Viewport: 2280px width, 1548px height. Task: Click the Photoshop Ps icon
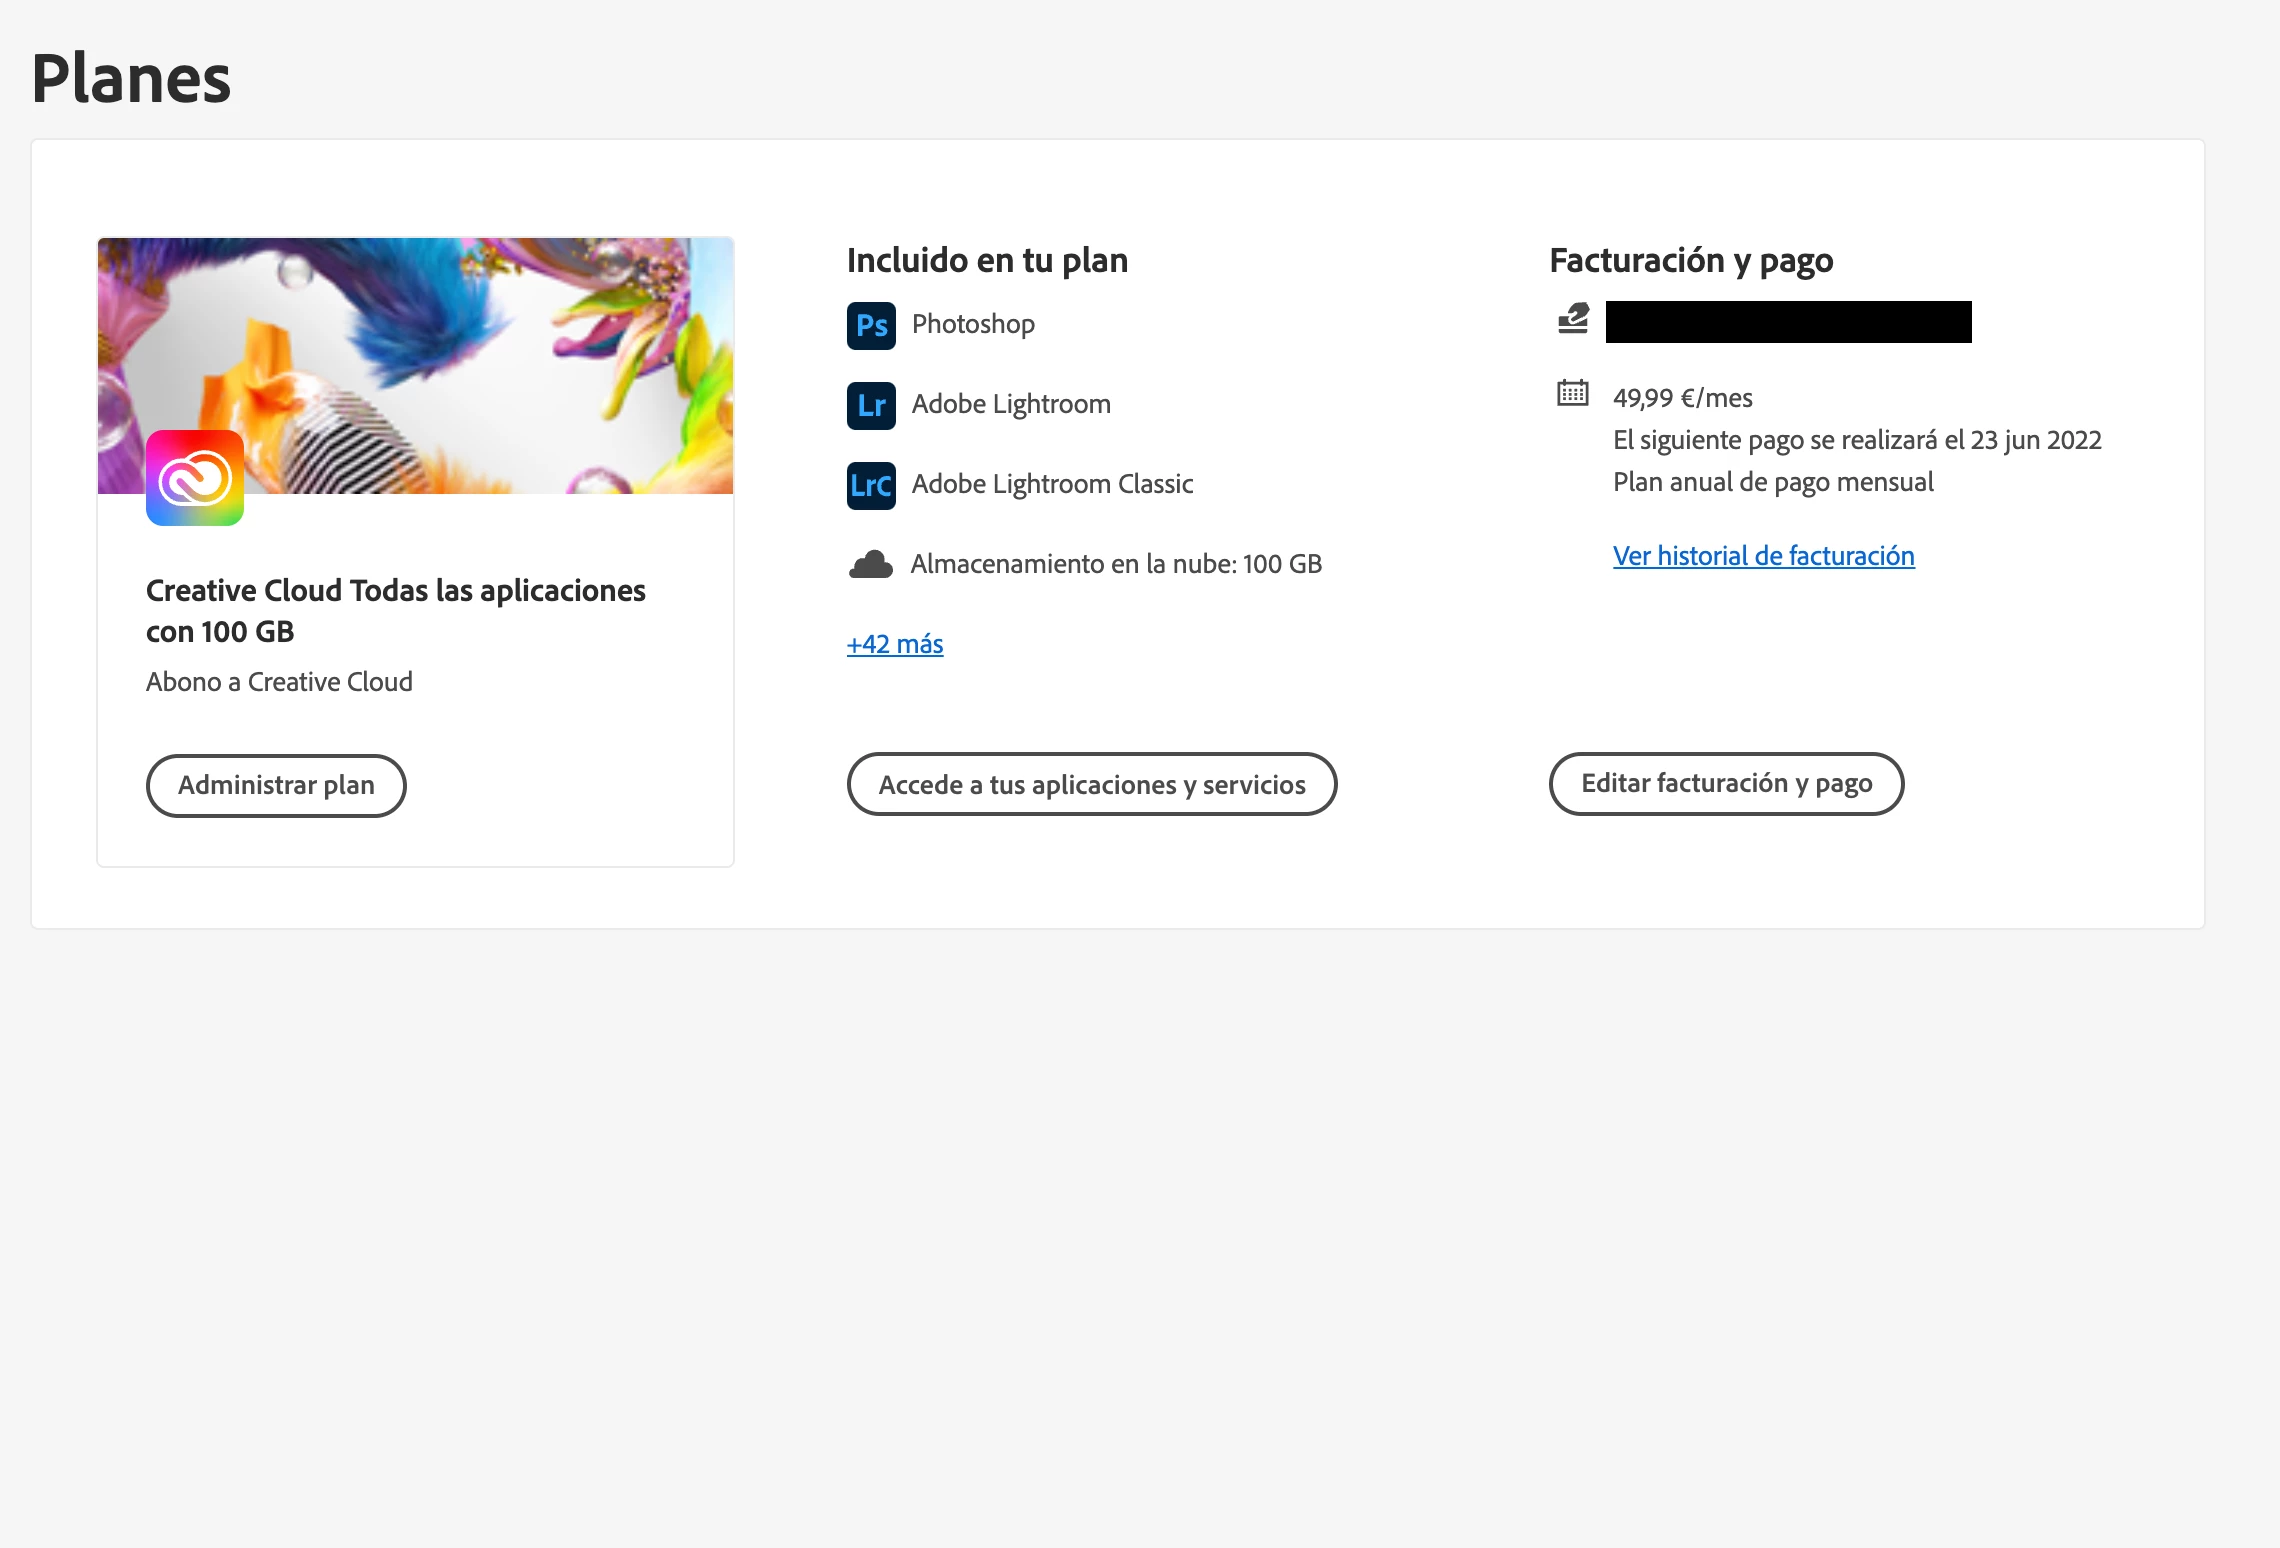(871, 325)
